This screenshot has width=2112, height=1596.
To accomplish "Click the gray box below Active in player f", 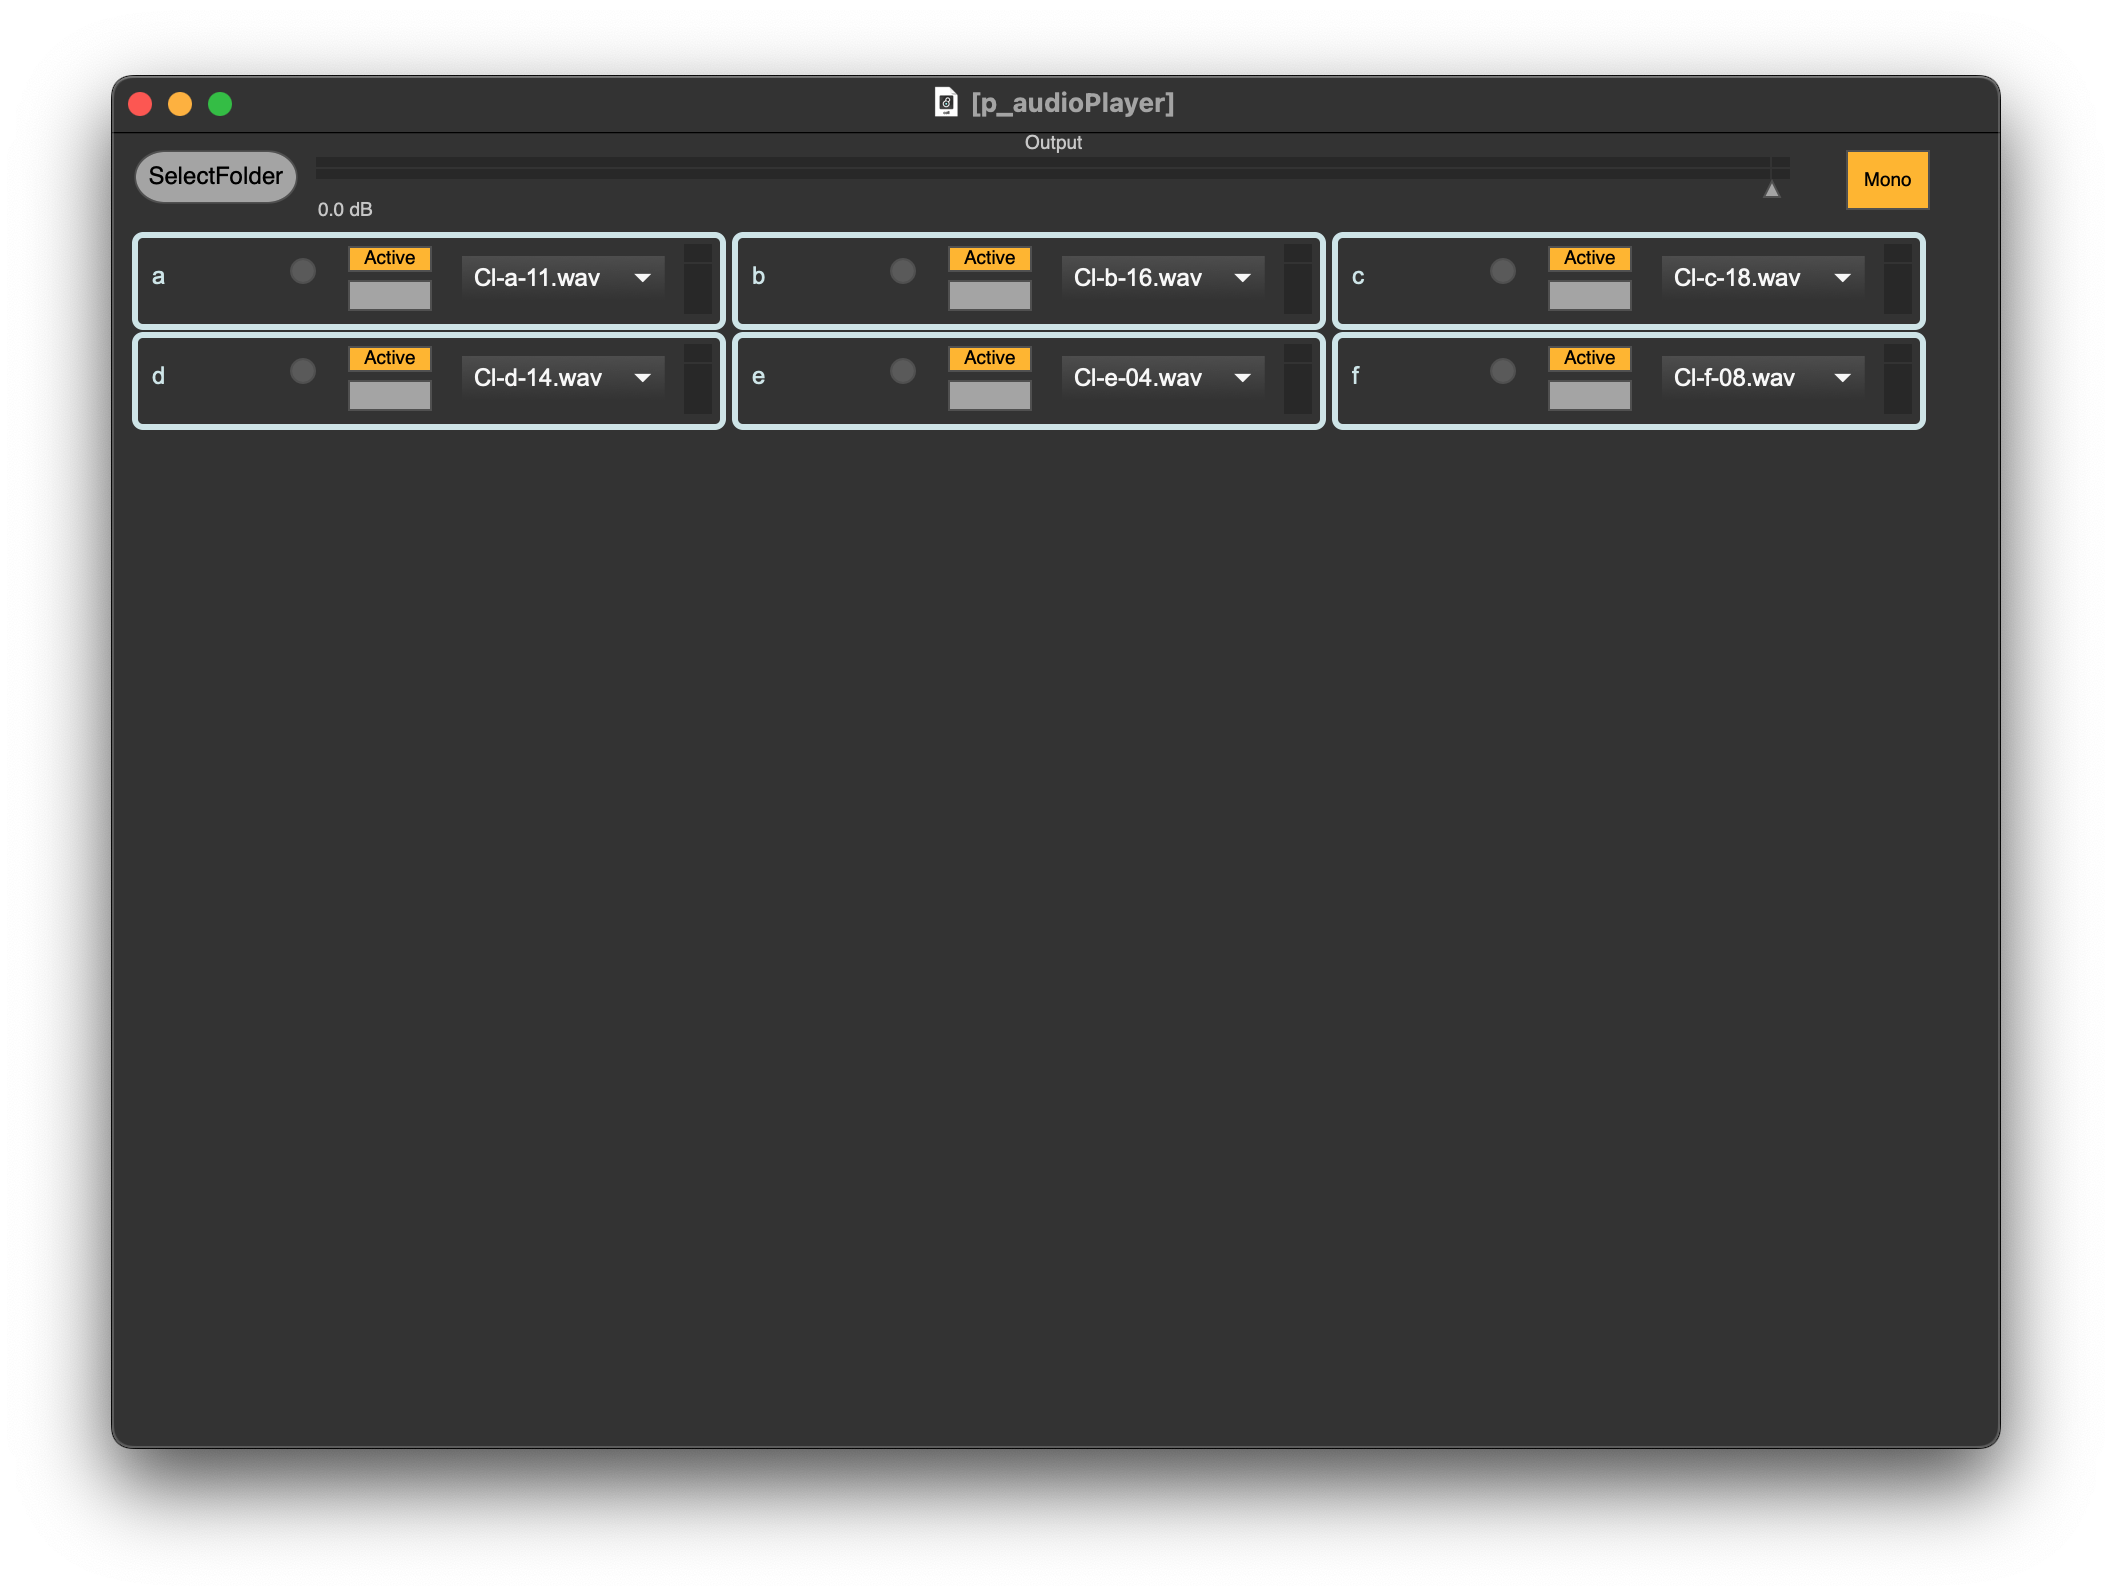I will point(1590,395).
